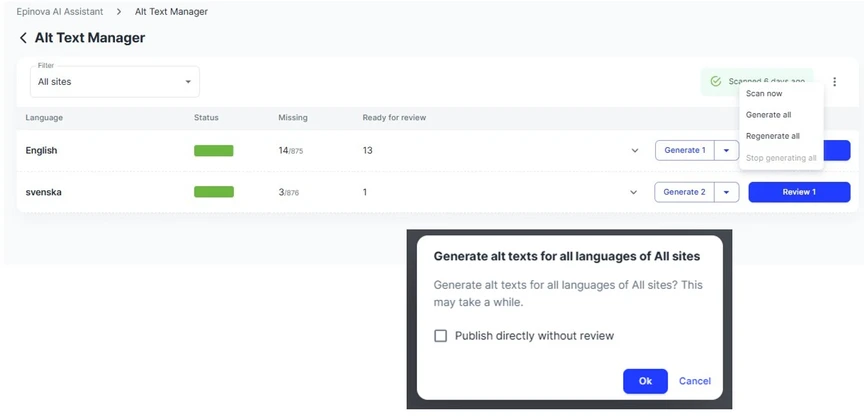The width and height of the screenshot is (864, 417).
Task: Click the English missing count 14/875
Action: 291,150
